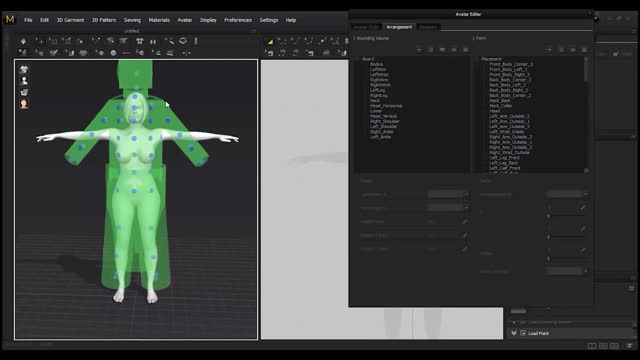Click the pause-shaped icon in 3D toolbar
The height and width of the screenshot is (360, 640).
[x=153, y=41]
